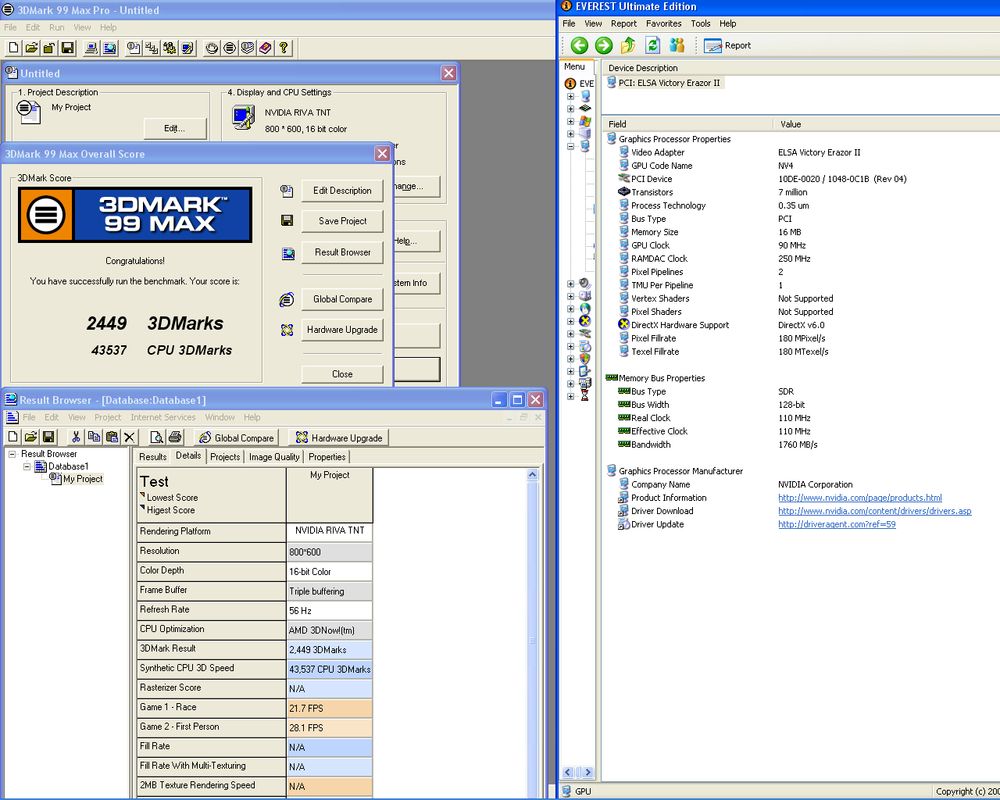This screenshot has width=1000, height=800.
Task: Click the Copy icon in Result Browser toolbar
Action: click(94, 437)
